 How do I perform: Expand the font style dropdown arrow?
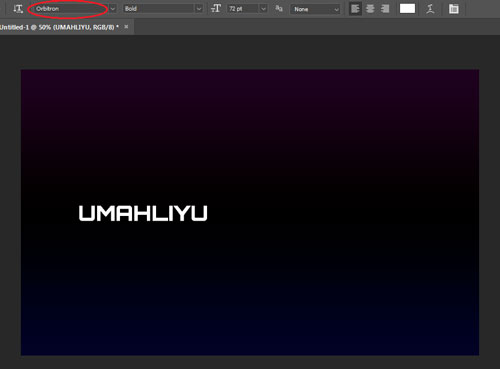tap(199, 9)
